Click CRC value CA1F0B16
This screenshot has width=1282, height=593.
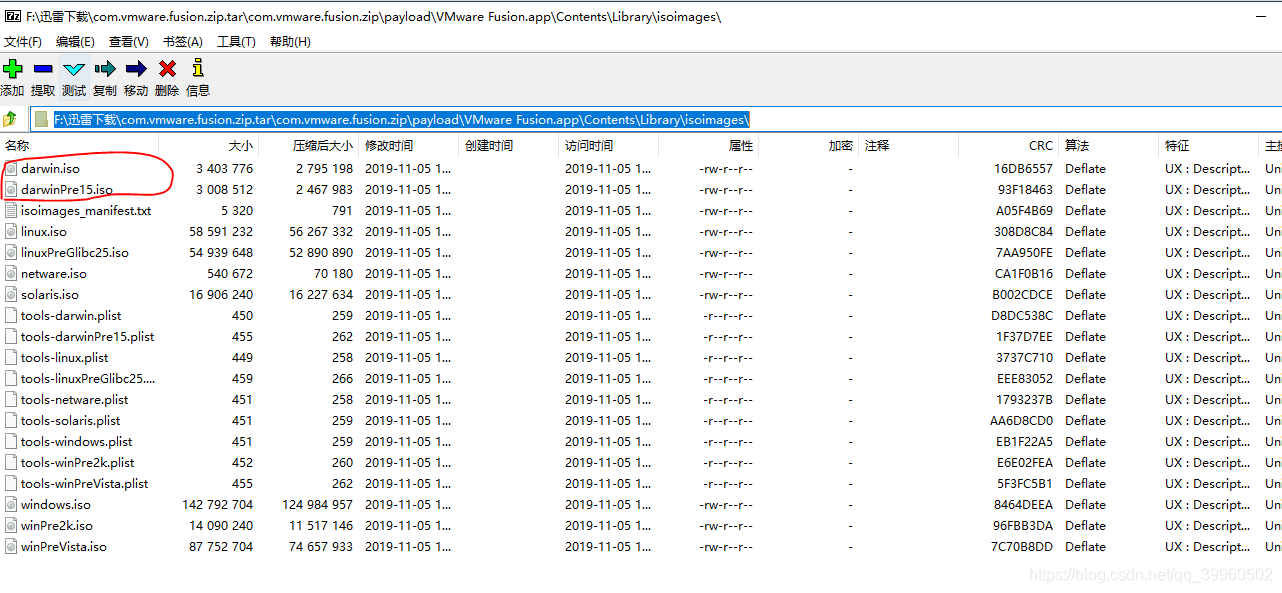pos(1023,273)
